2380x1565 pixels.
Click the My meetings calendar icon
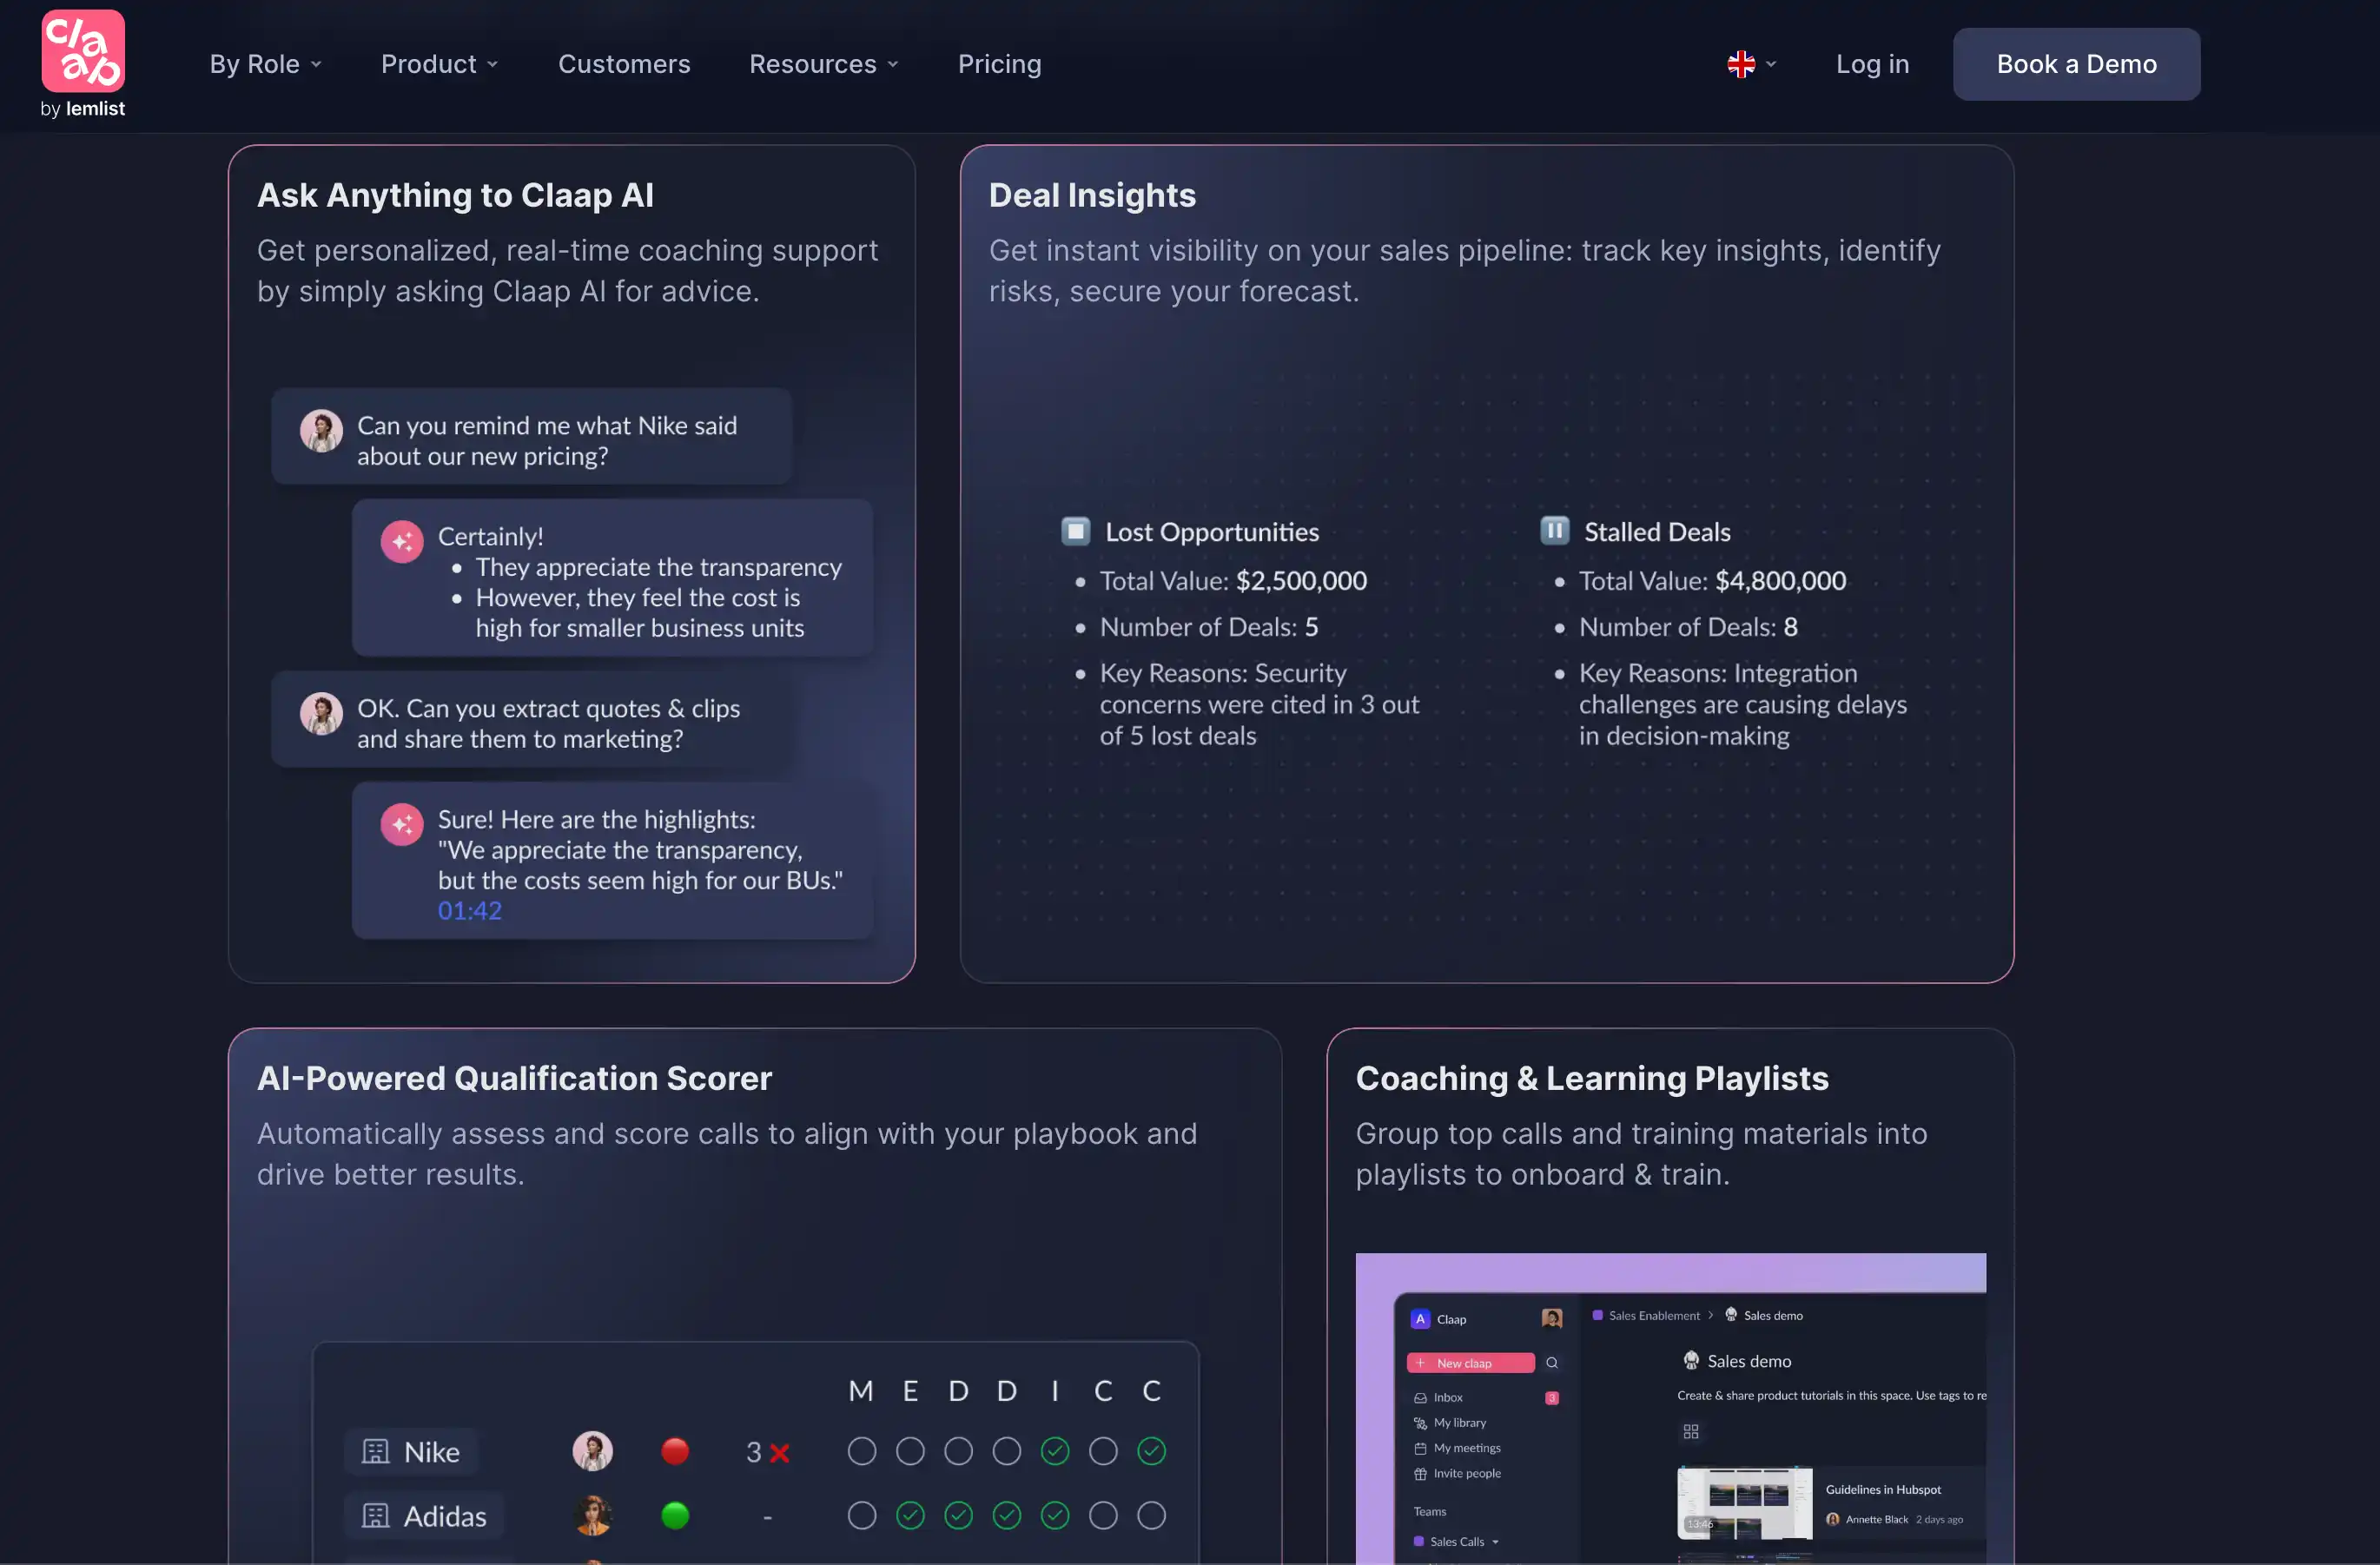pos(1420,1448)
